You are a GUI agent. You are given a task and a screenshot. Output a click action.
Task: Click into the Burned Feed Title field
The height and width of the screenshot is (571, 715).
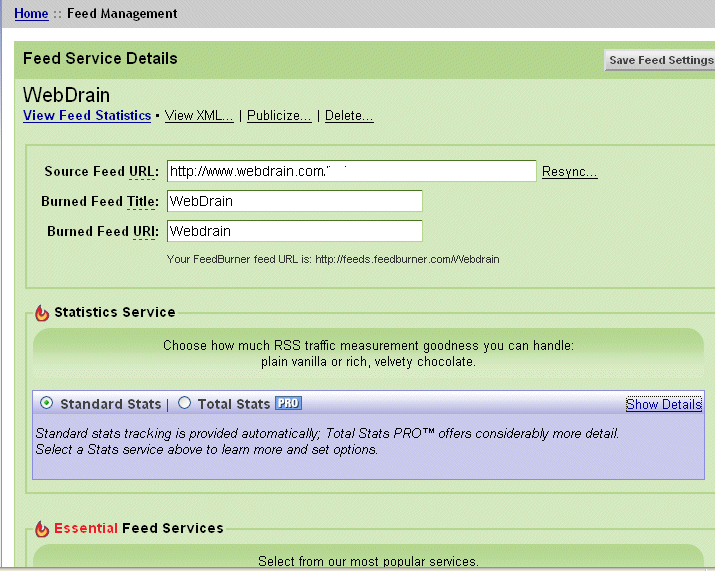click(x=294, y=201)
